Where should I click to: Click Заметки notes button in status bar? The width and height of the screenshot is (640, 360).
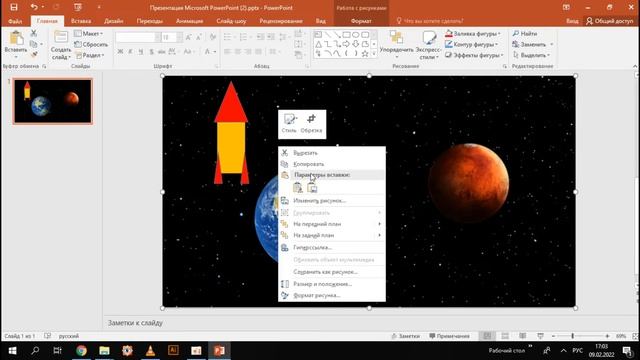pyautogui.click(x=405, y=336)
